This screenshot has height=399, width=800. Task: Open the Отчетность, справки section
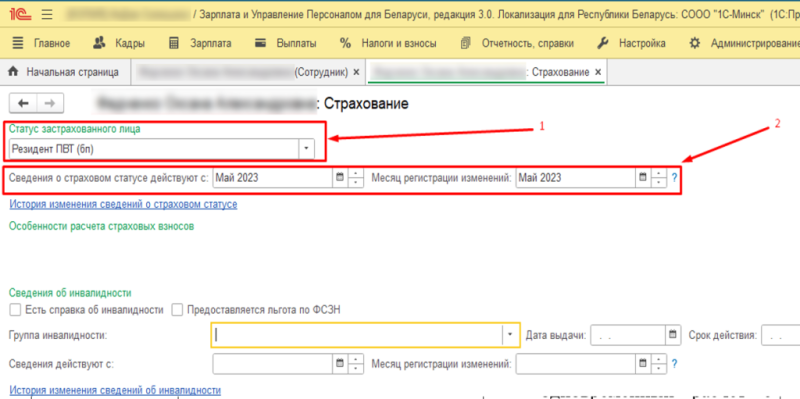point(517,43)
